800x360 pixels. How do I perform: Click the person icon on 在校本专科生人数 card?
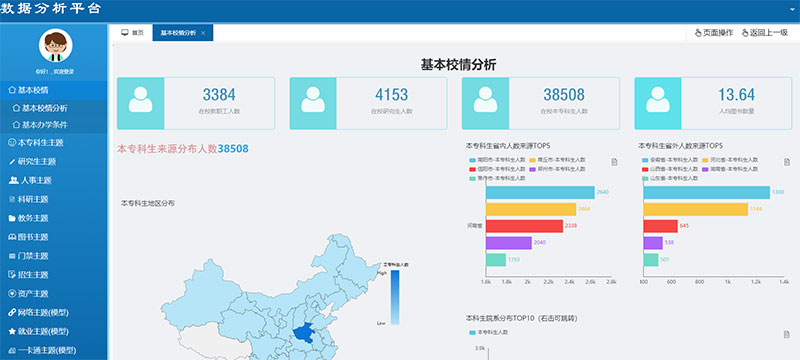point(485,99)
